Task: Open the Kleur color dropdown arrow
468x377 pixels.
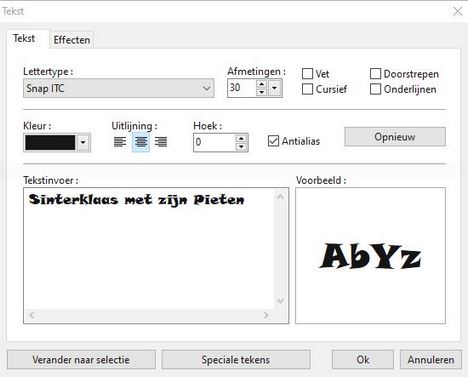Action: point(83,143)
